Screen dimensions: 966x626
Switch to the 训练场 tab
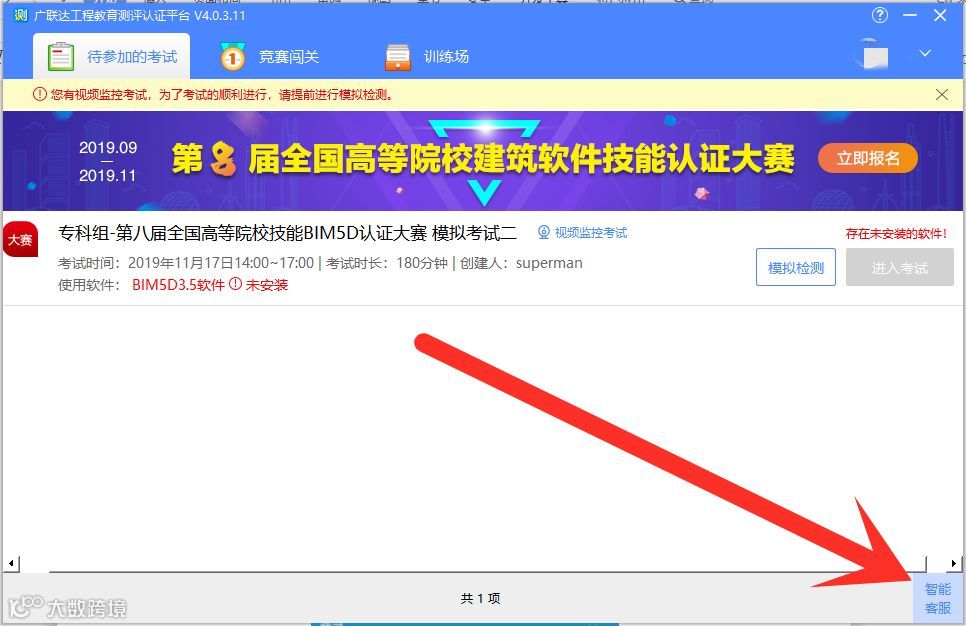point(428,57)
